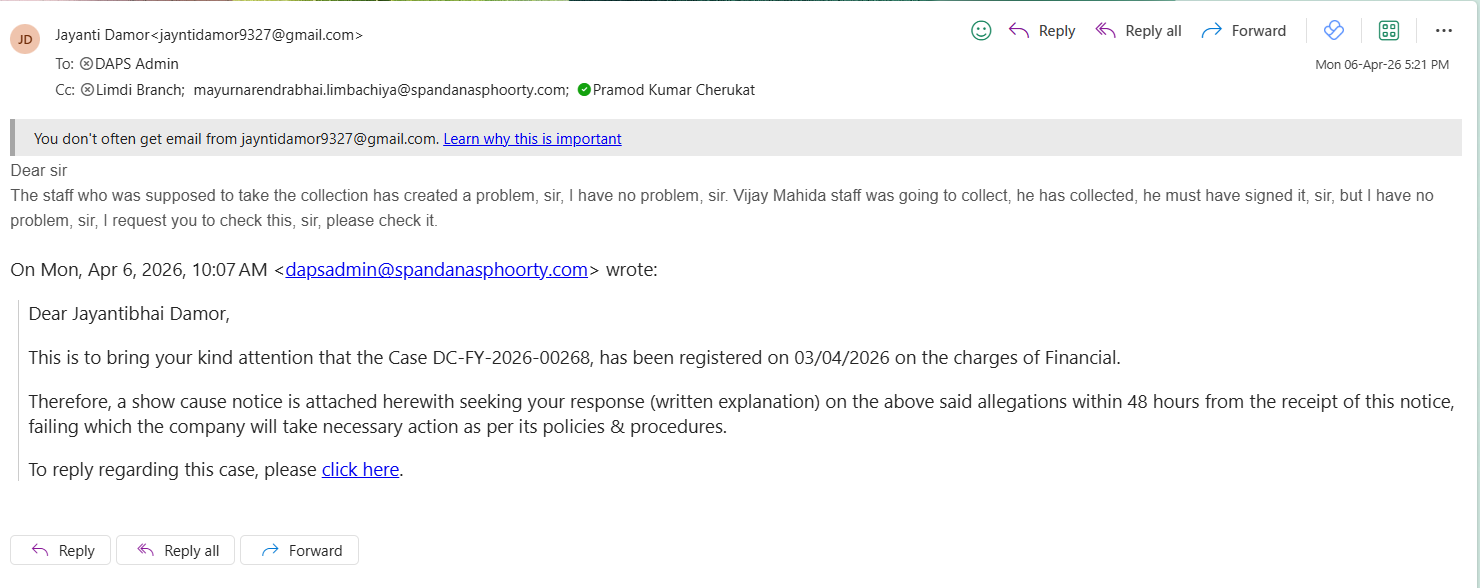
Task: Click the Forward arrow icon in the header
Action: tap(1211, 31)
